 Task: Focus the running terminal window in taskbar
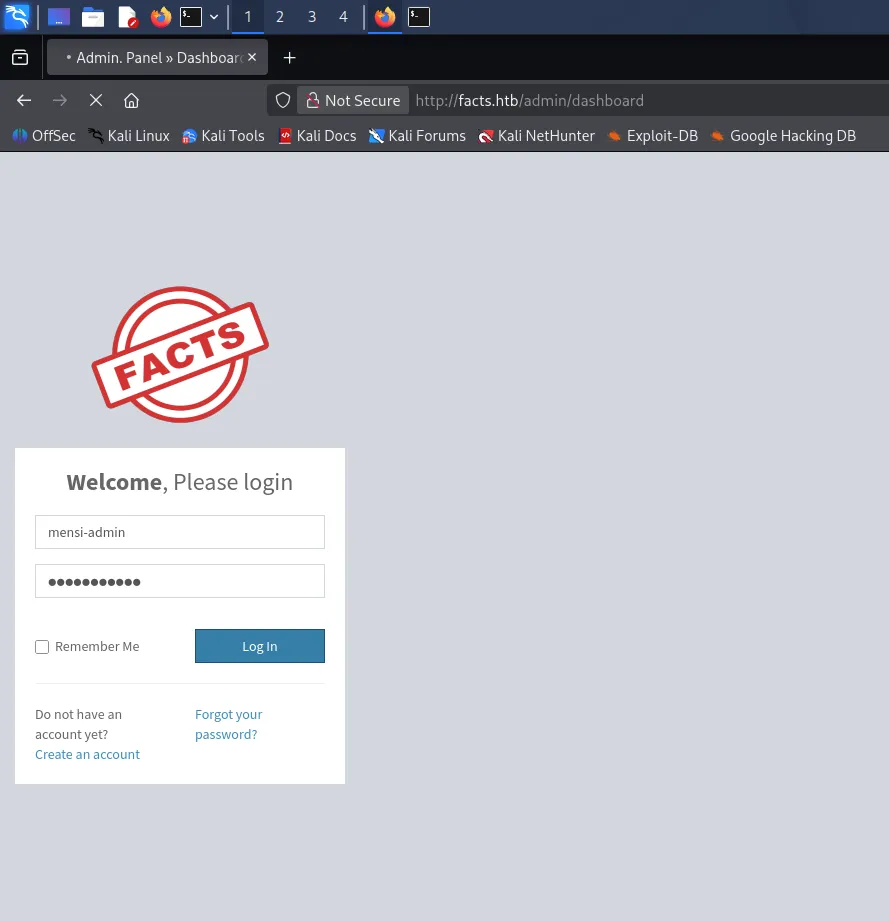click(x=419, y=17)
